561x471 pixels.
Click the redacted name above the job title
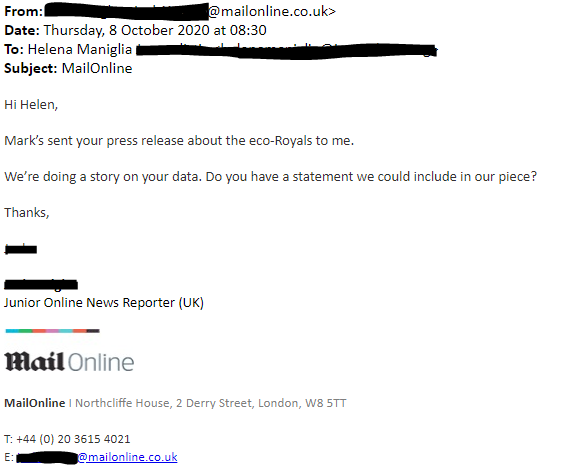point(41,285)
